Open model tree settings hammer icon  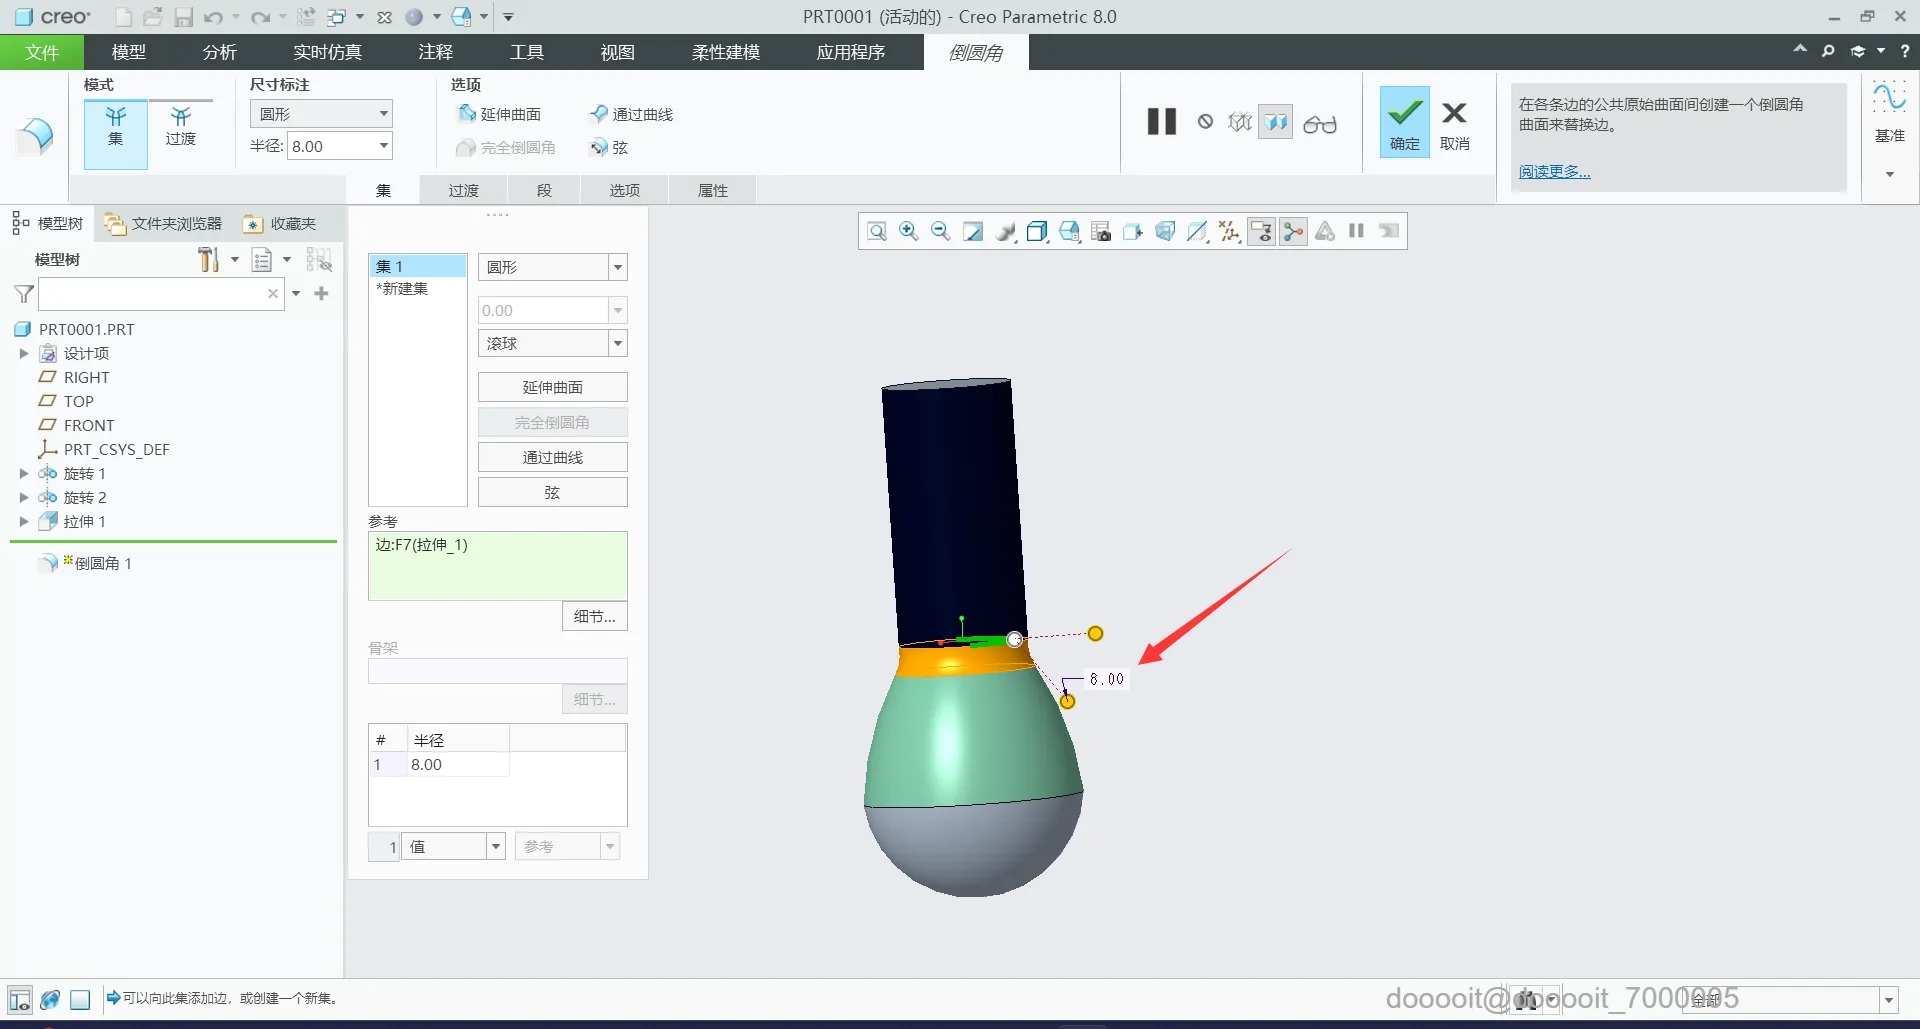point(208,260)
